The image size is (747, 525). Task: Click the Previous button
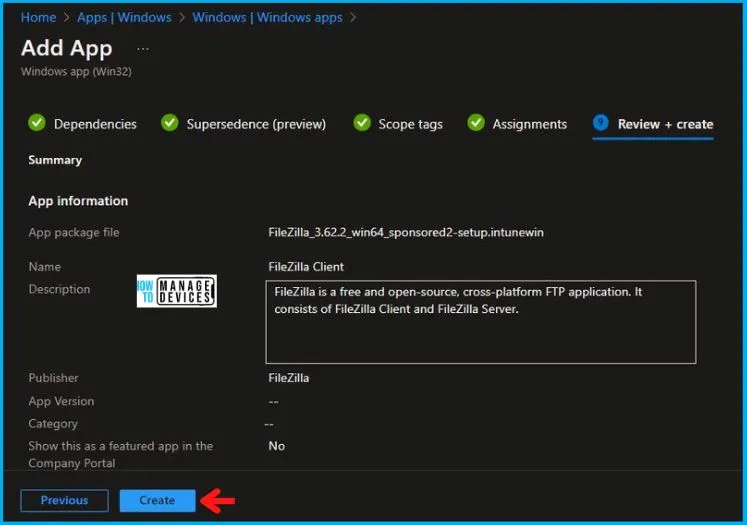tap(64, 500)
